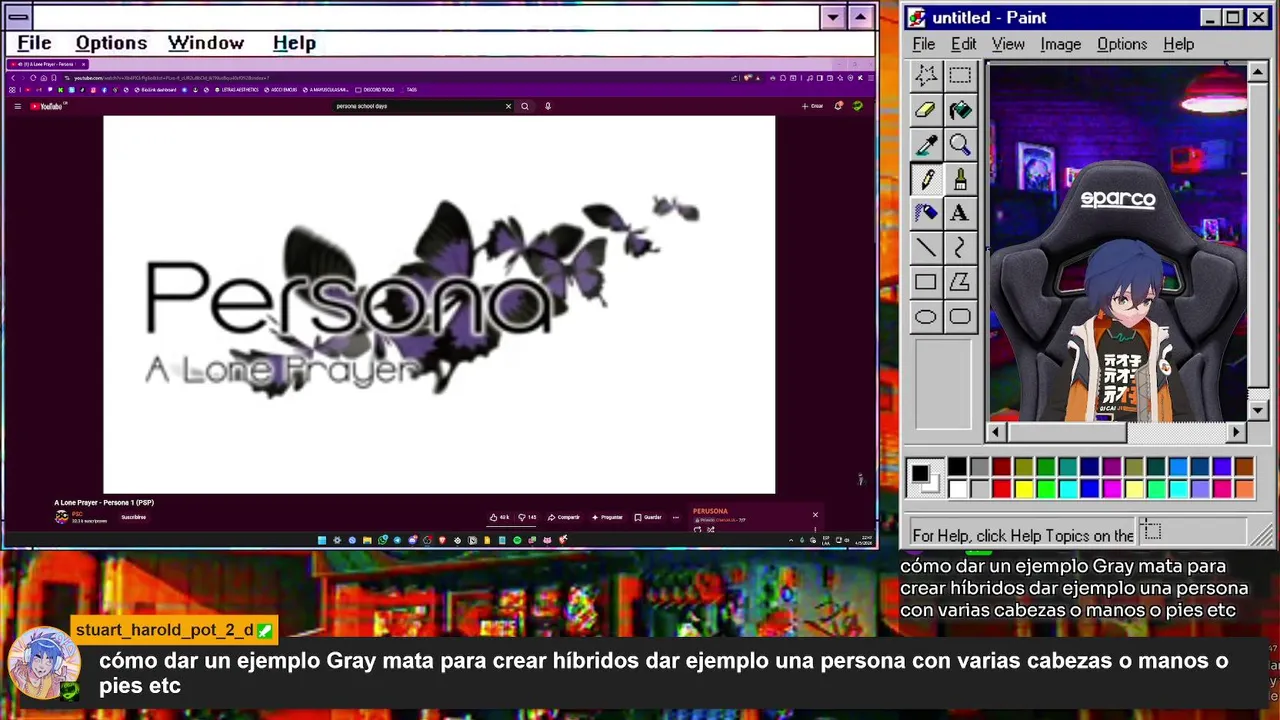Open the Window menu in the left window
1280x720 pixels.
(206, 43)
